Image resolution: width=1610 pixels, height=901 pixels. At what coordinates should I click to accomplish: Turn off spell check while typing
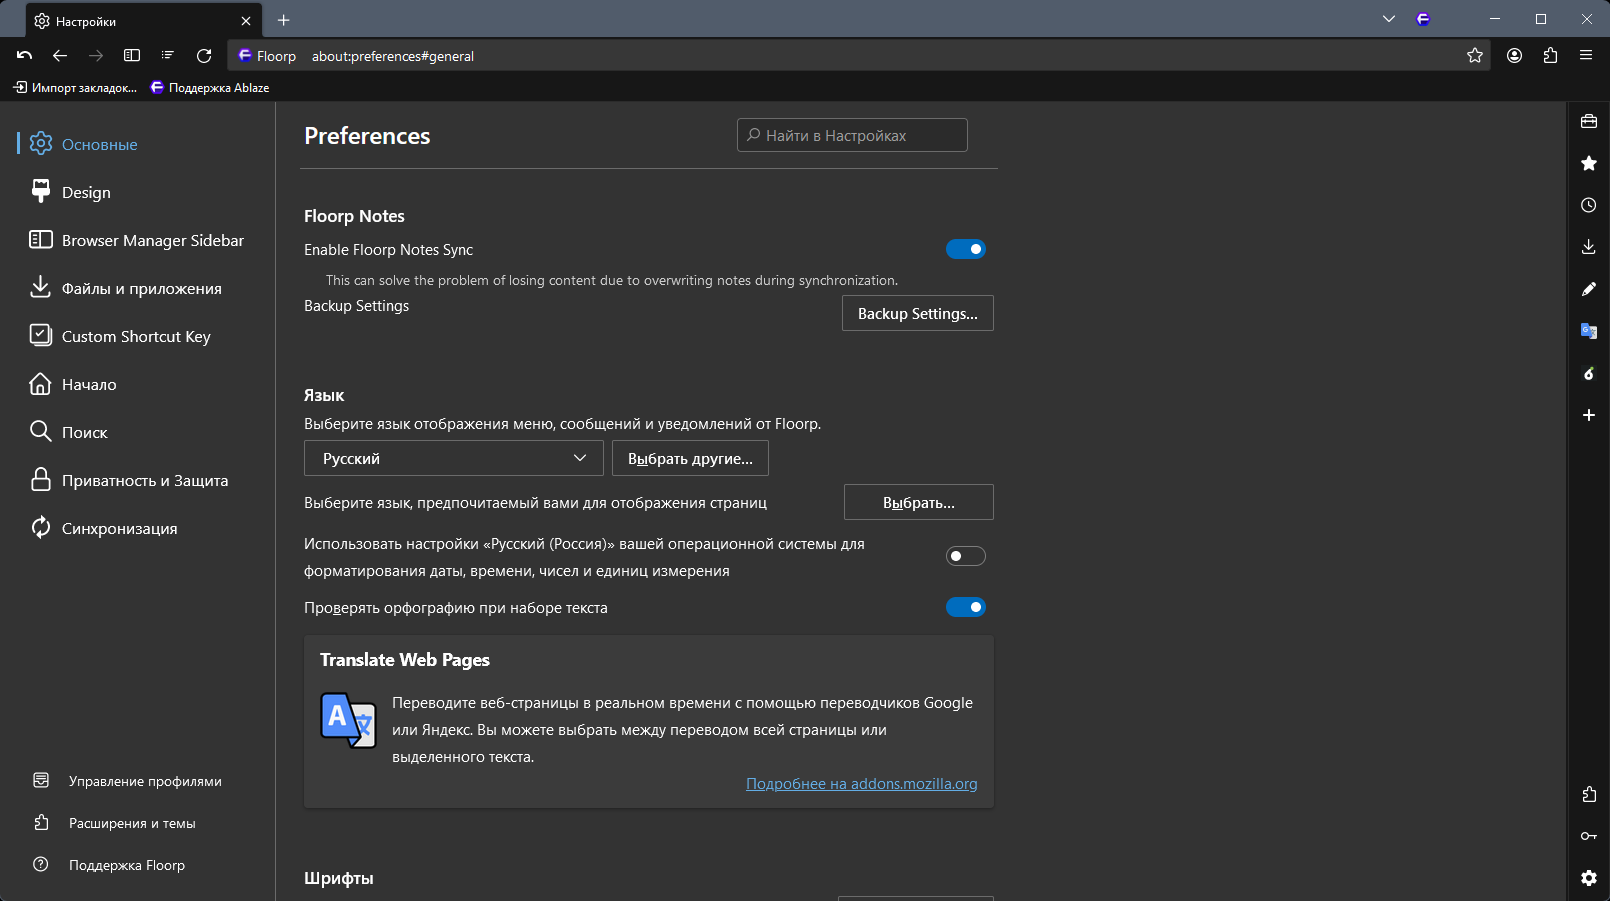click(x=965, y=607)
